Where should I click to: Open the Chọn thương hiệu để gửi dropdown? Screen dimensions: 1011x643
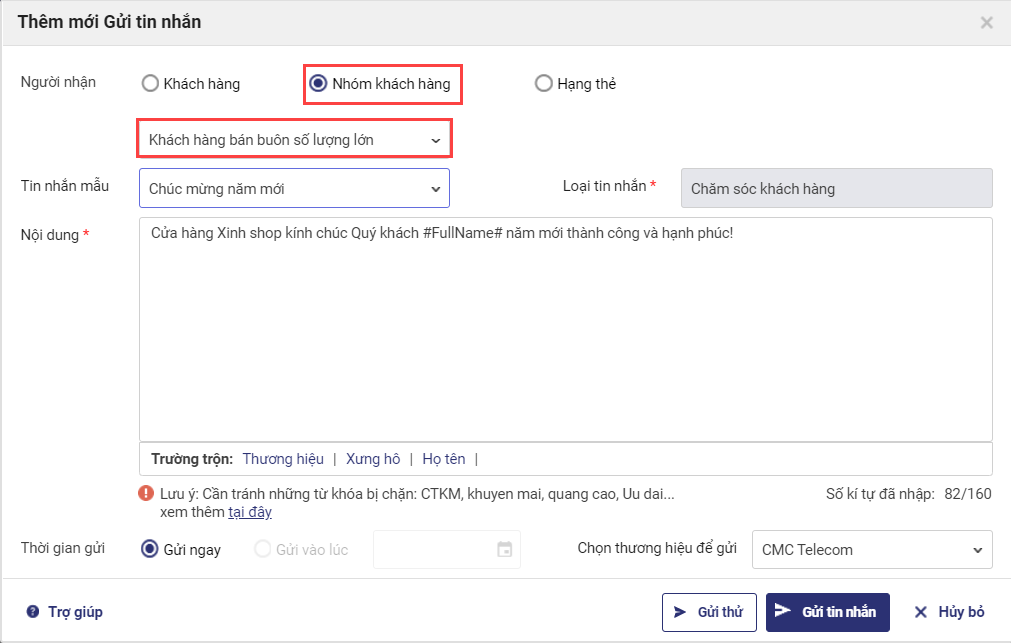pyautogui.click(x=871, y=549)
